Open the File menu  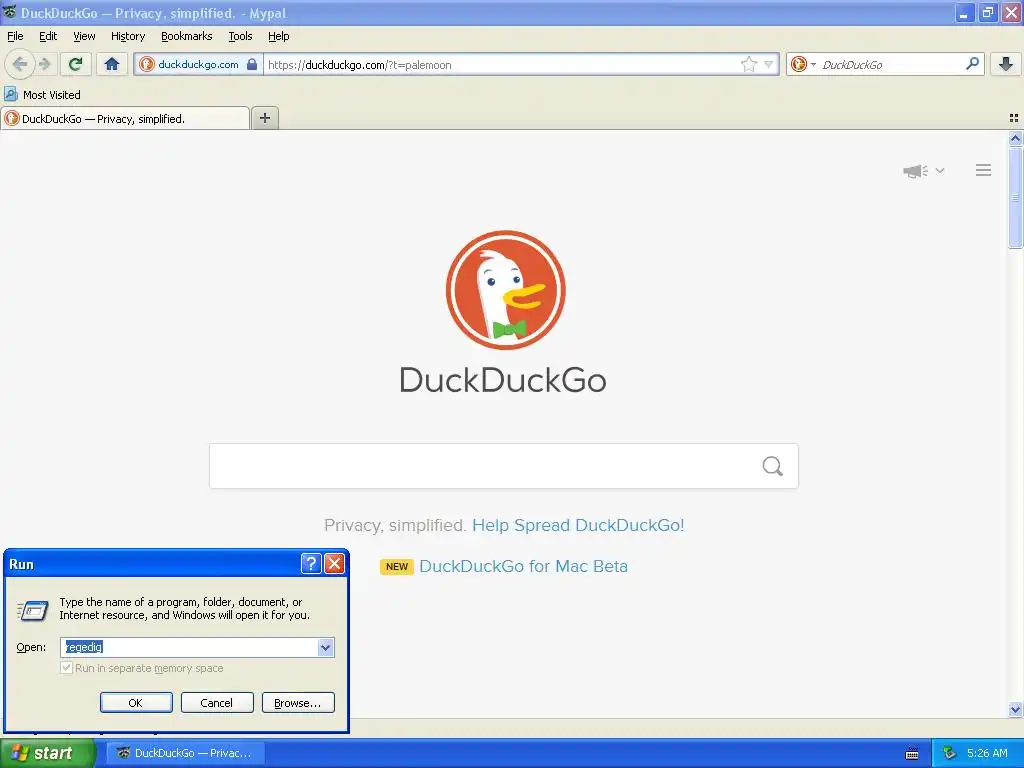coord(15,37)
